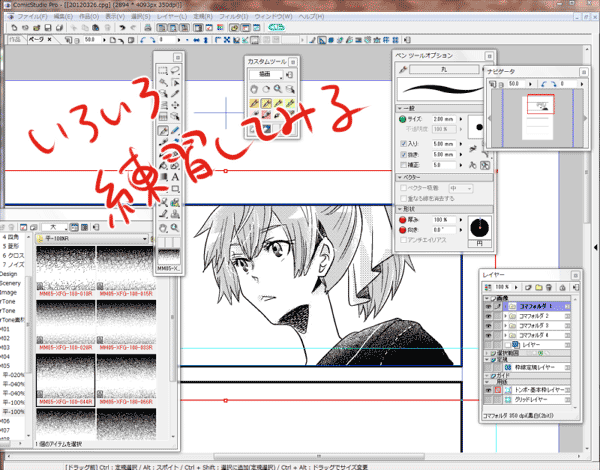Click the trash delete icon in Layers panel

[x=548, y=287]
